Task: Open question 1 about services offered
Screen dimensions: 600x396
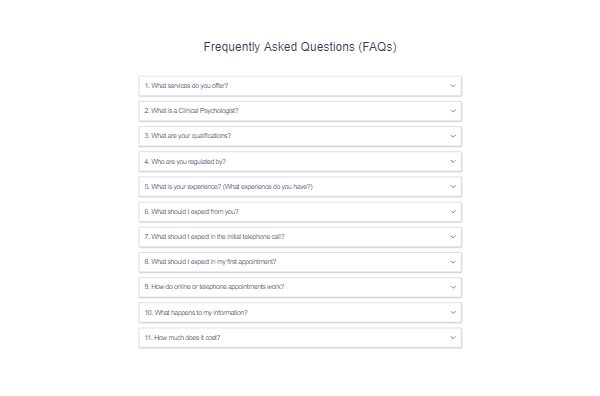Action: pos(300,86)
